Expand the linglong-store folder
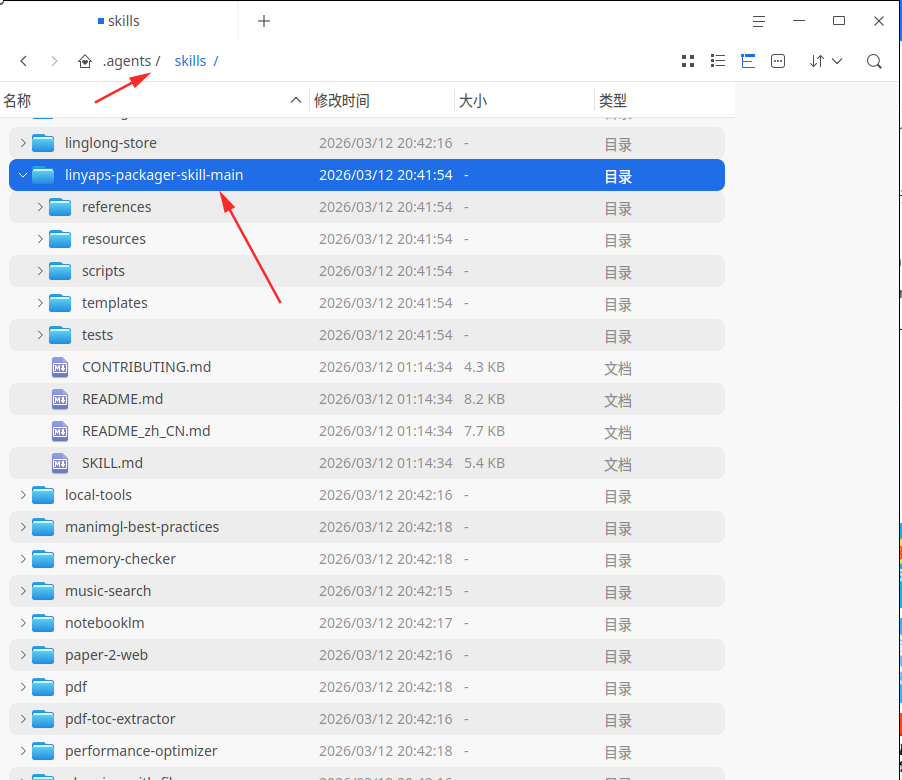Image resolution: width=902 pixels, height=780 pixels. (23, 143)
